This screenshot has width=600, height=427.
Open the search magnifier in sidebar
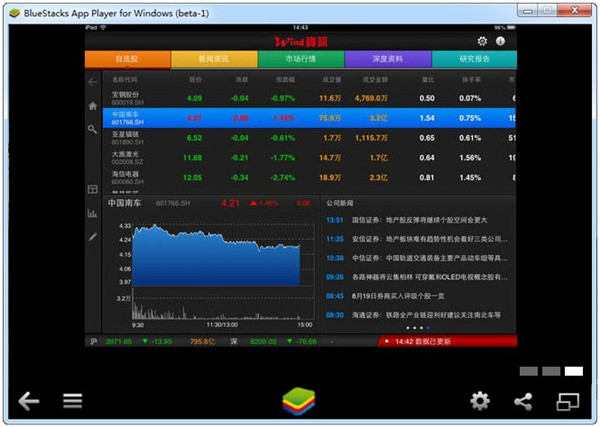(x=93, y=129)
